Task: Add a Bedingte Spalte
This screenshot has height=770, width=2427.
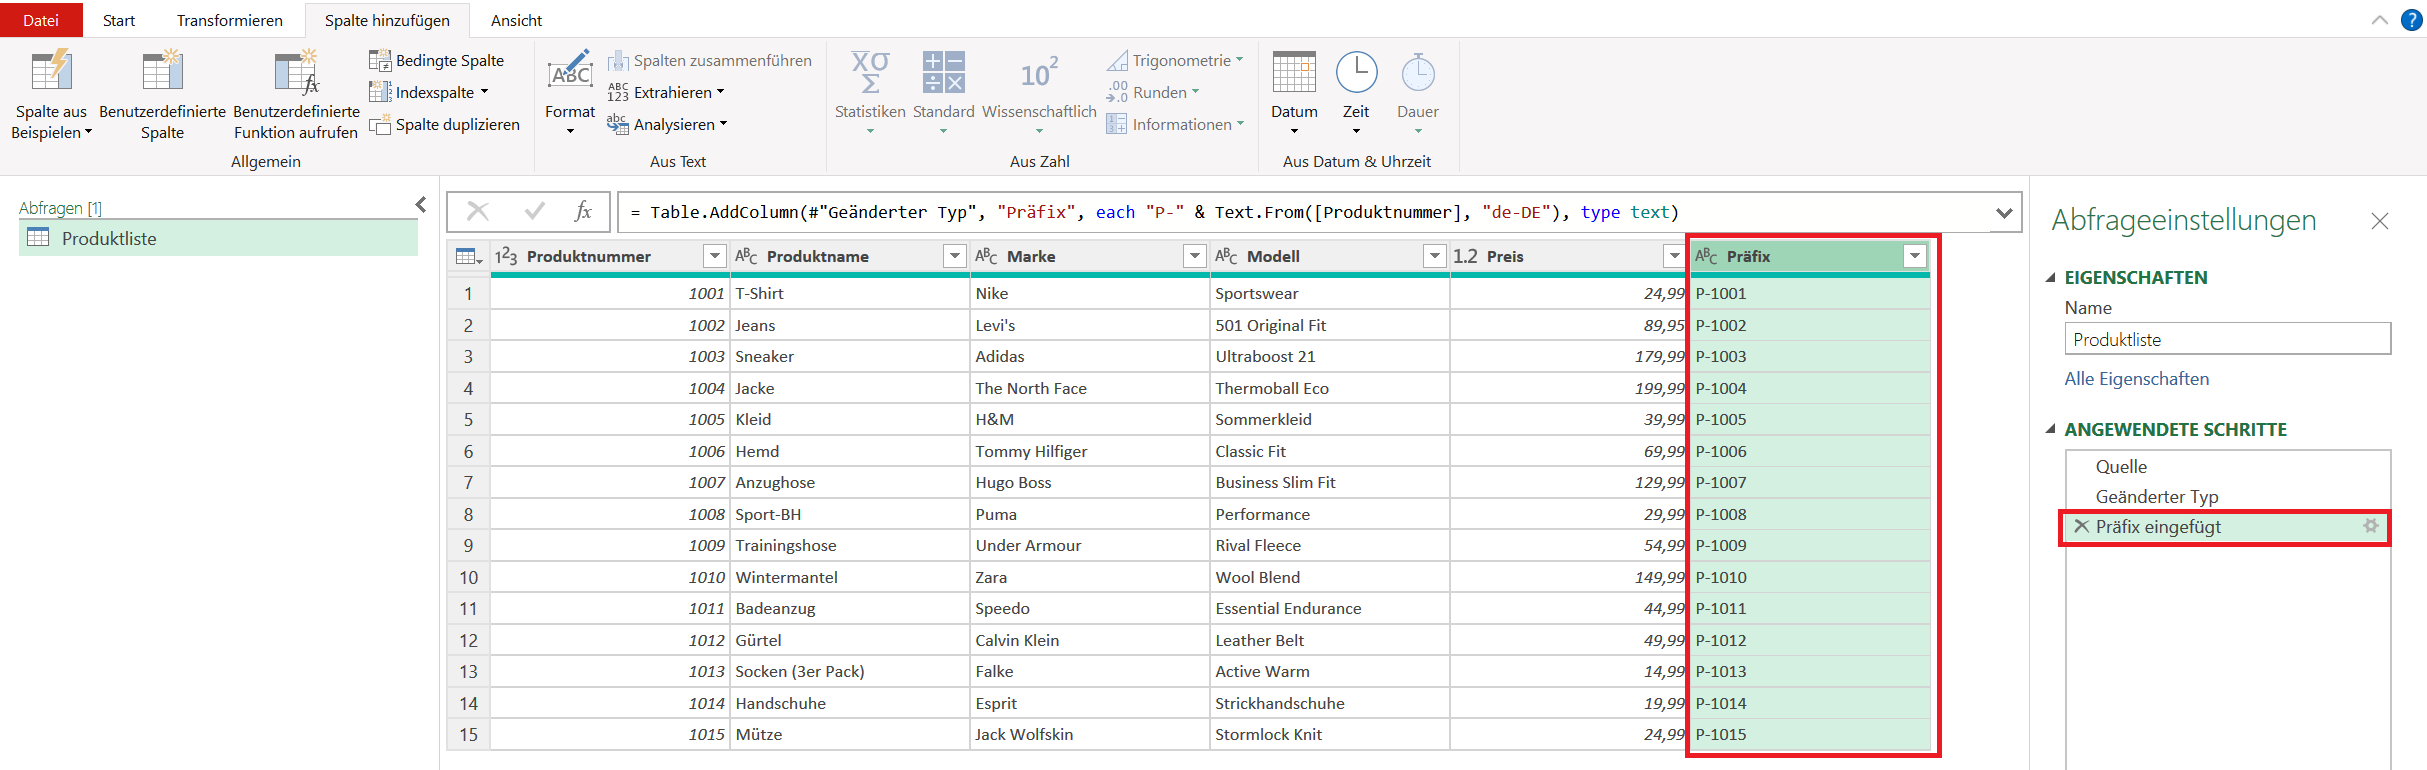Action: (x=437, y=60)
